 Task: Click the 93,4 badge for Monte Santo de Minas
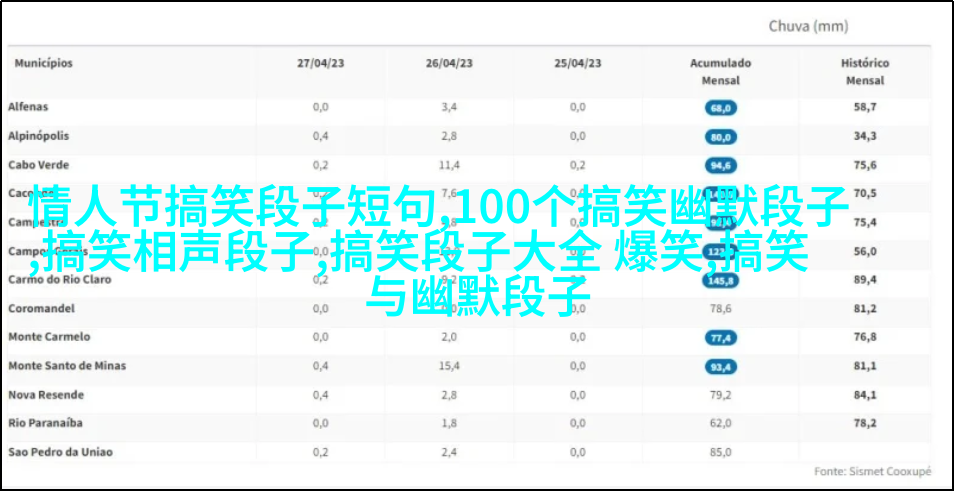[720, 367]
